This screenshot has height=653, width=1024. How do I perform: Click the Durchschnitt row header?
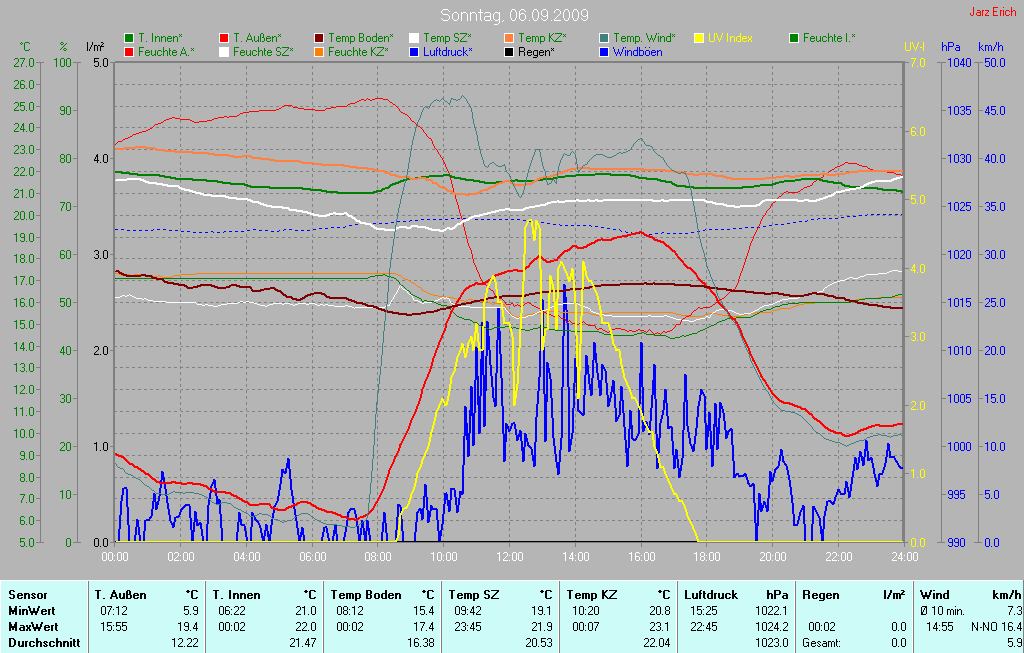click(x=44, y=643)
